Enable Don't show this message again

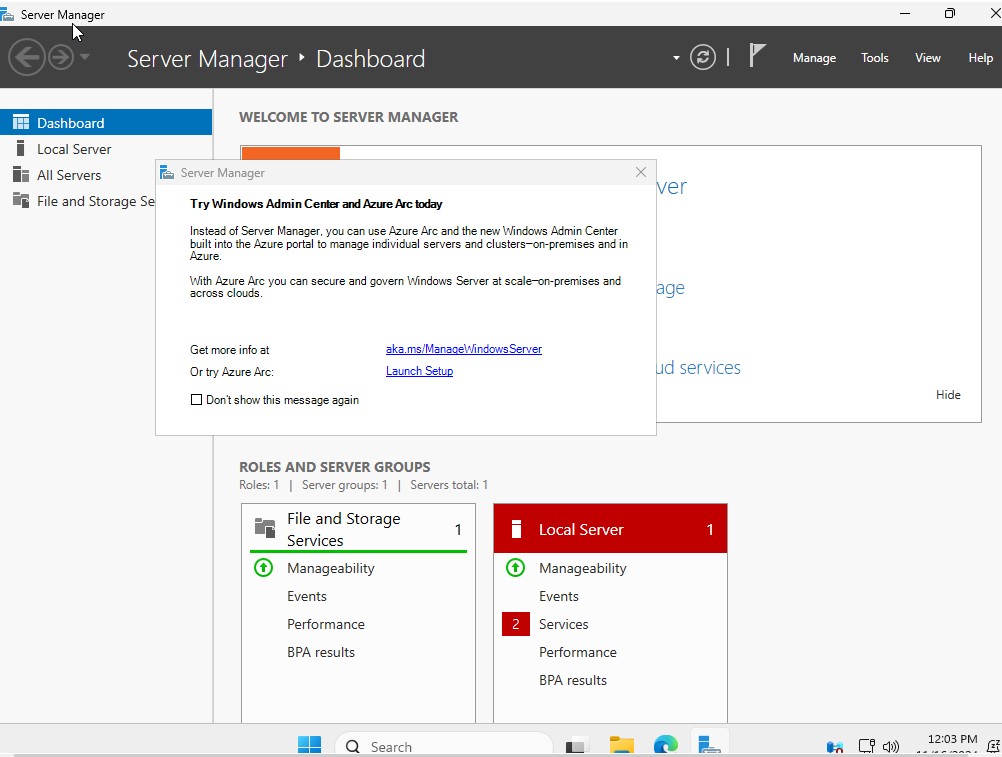click(196, 400)
